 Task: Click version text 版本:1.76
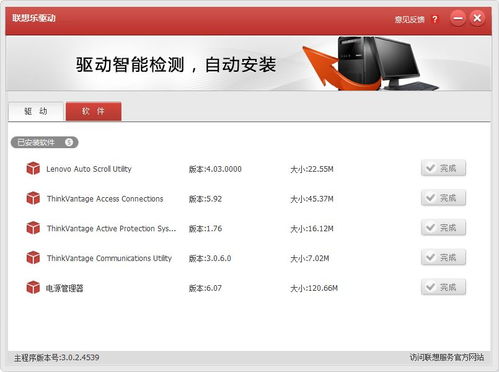pyautogui.click(x=205, y=228)
